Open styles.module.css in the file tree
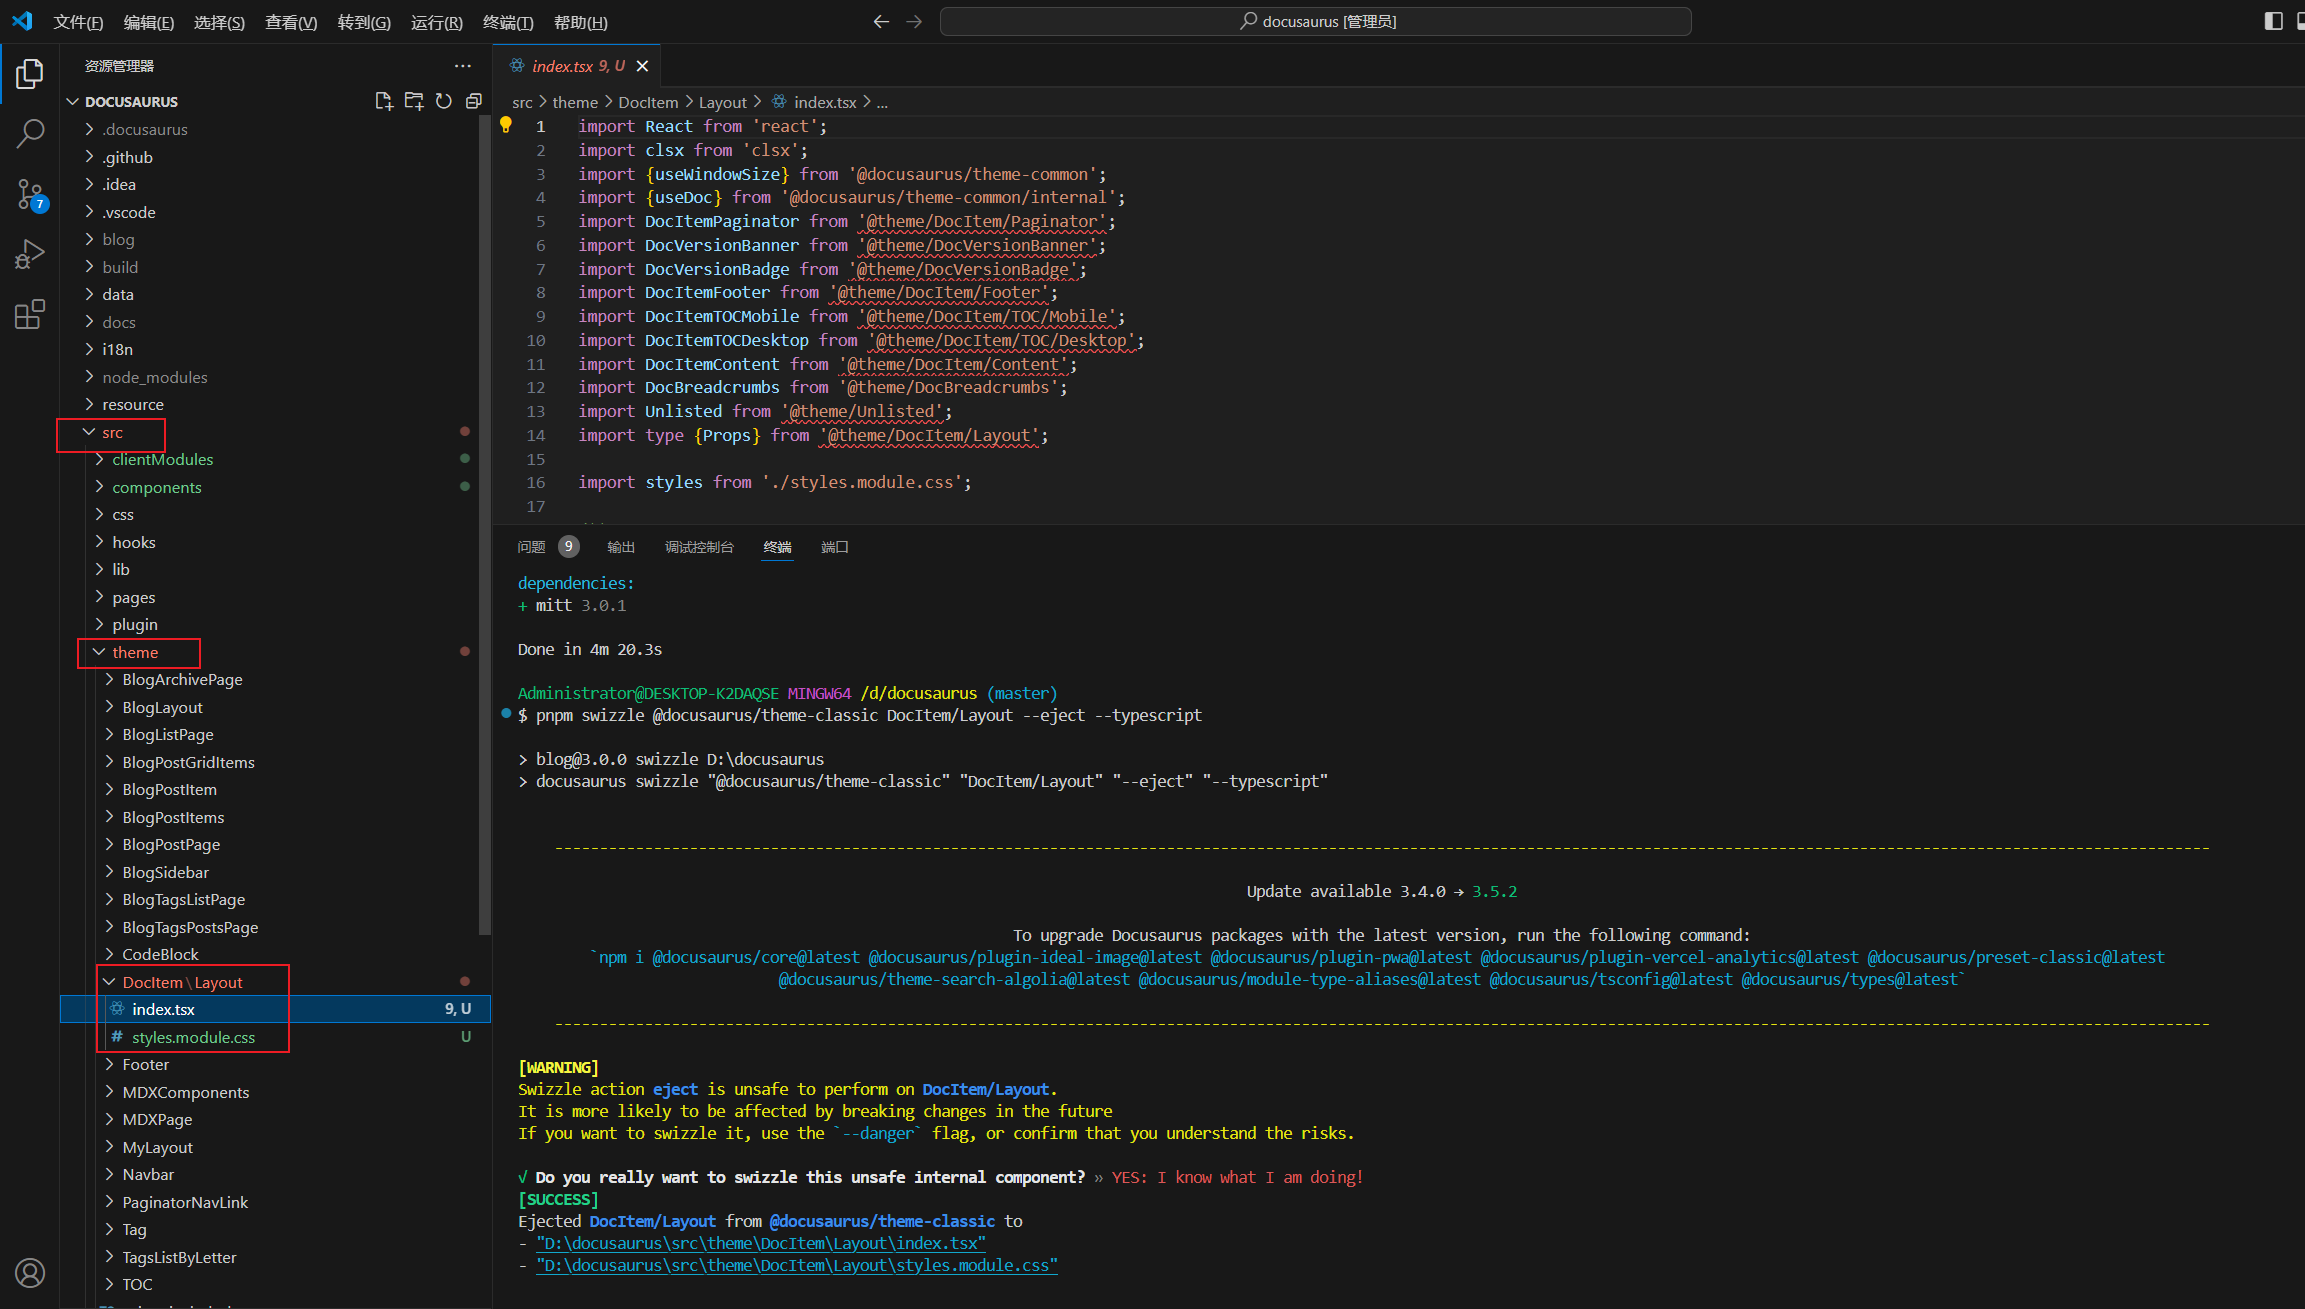Viewport: 2305px width, 1309px height. (x=193, y=1037)
